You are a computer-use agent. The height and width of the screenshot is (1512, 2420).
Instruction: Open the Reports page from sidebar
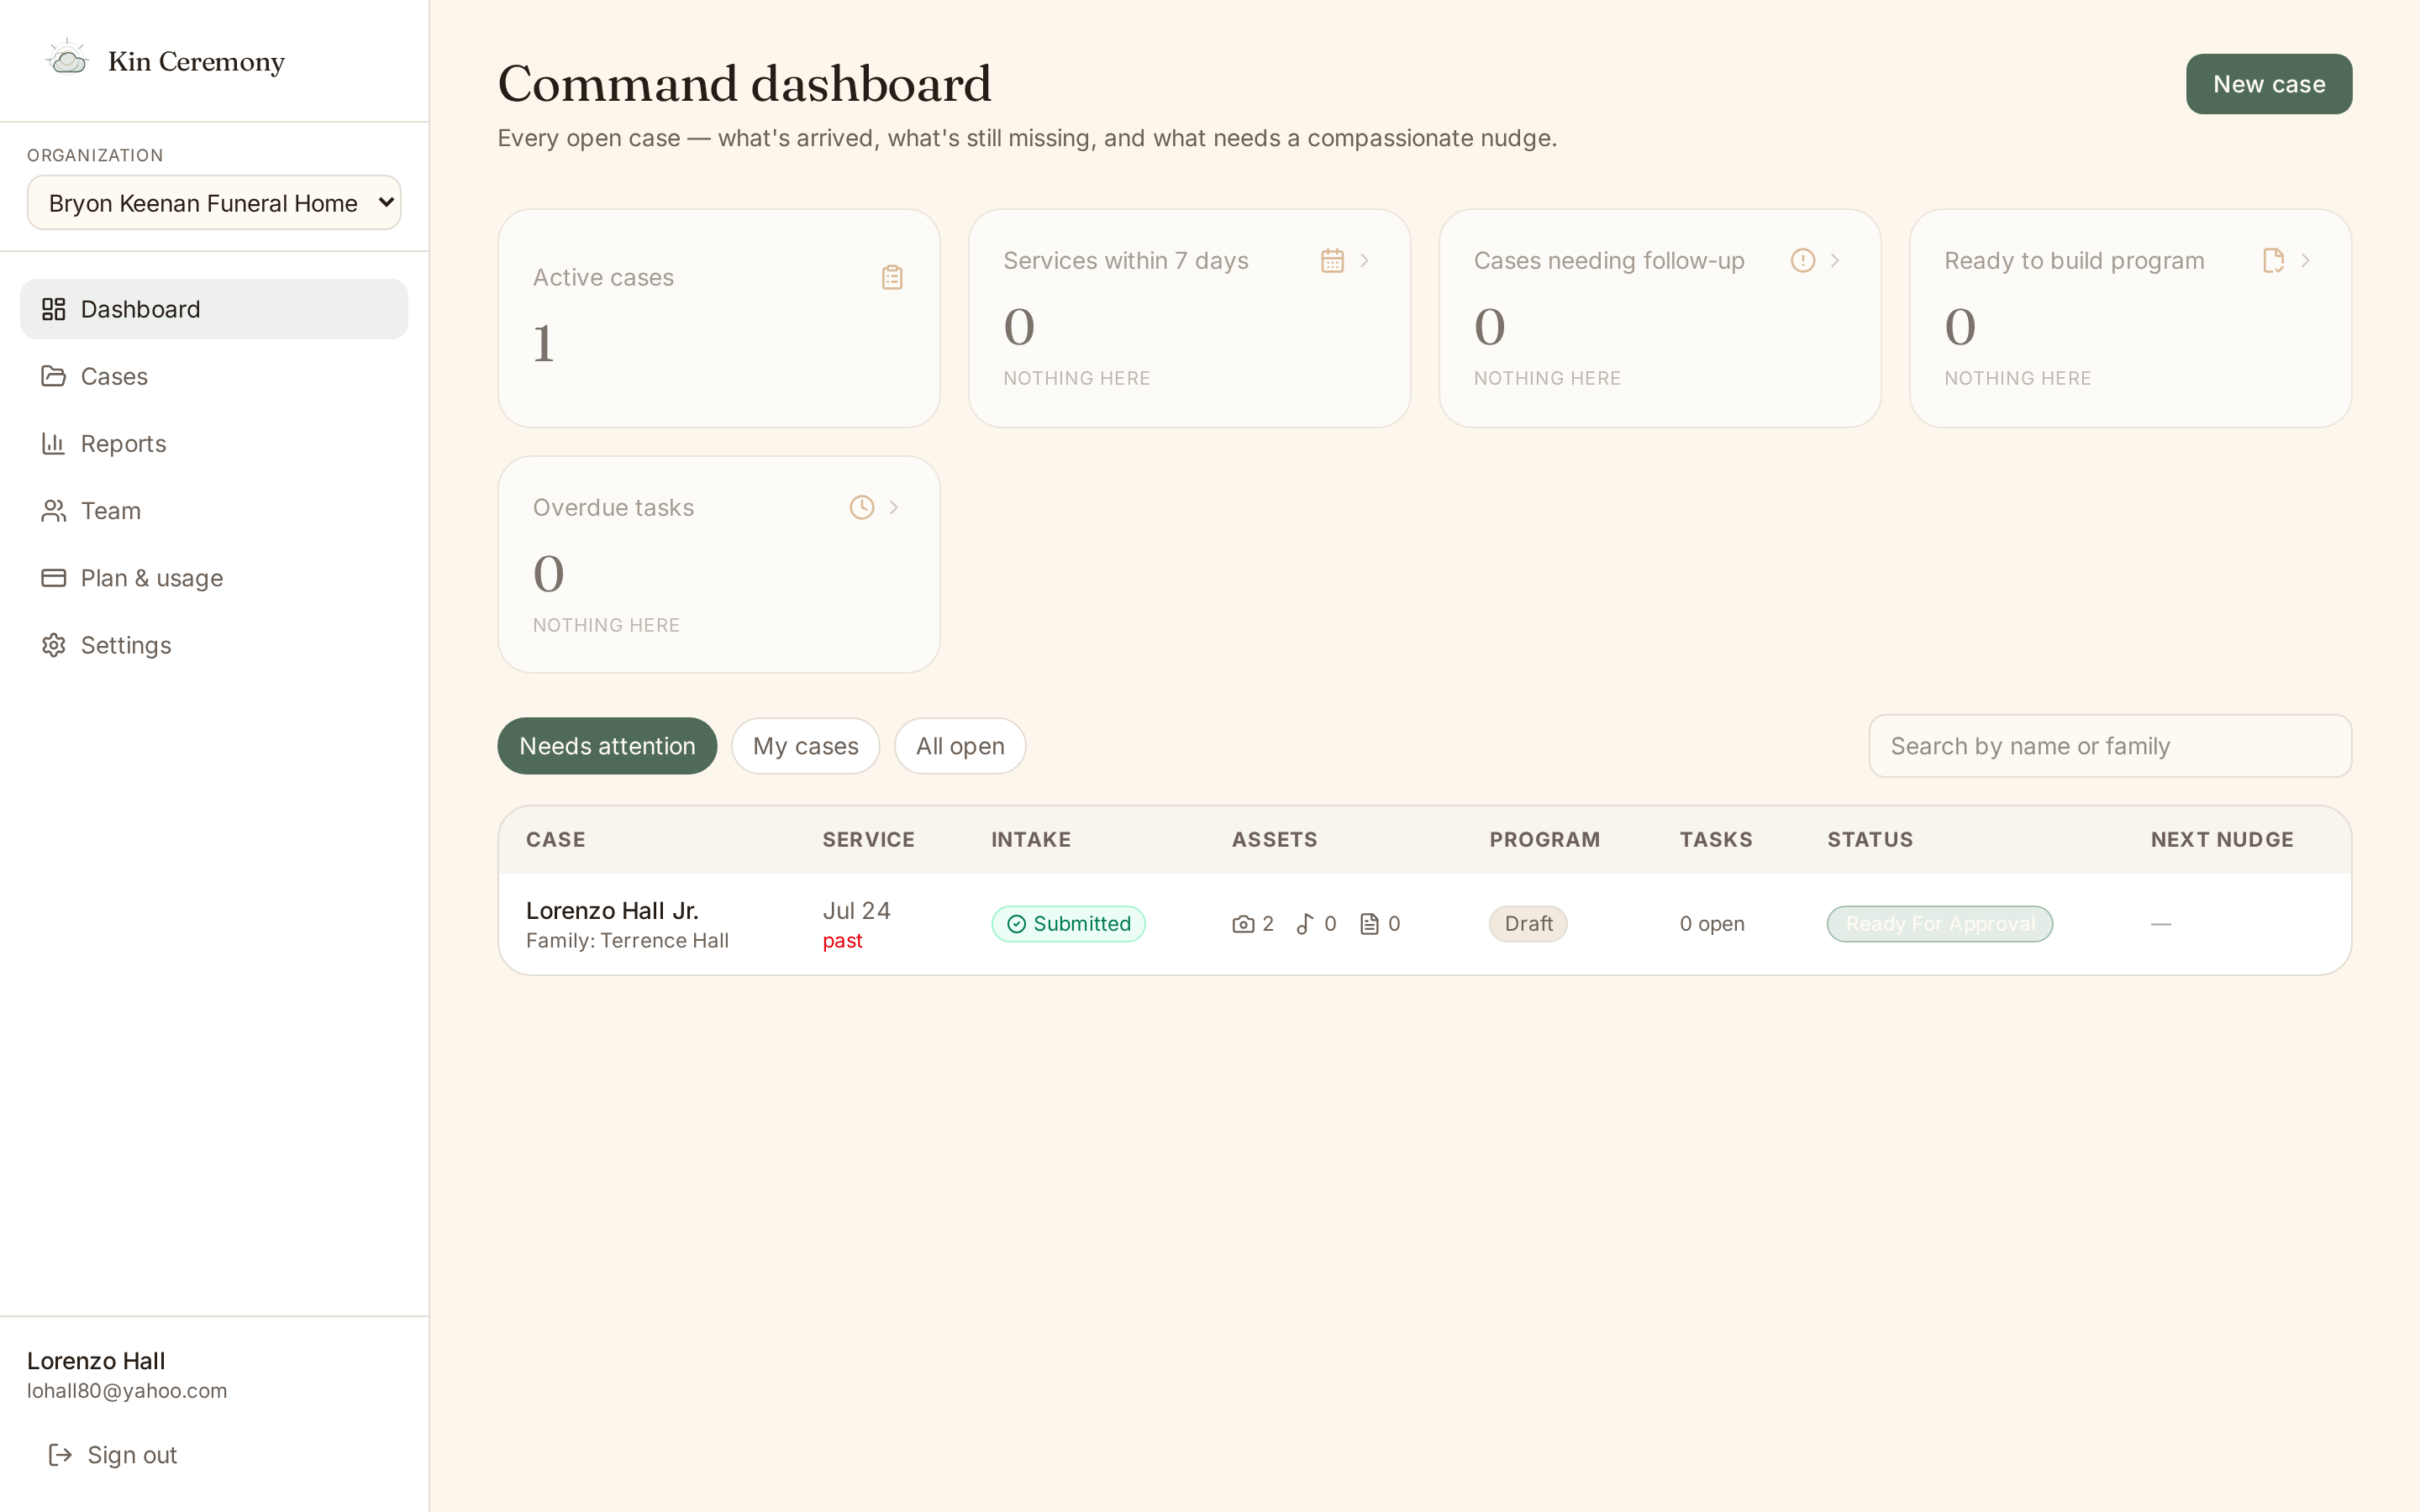click(x=214, y=443)
